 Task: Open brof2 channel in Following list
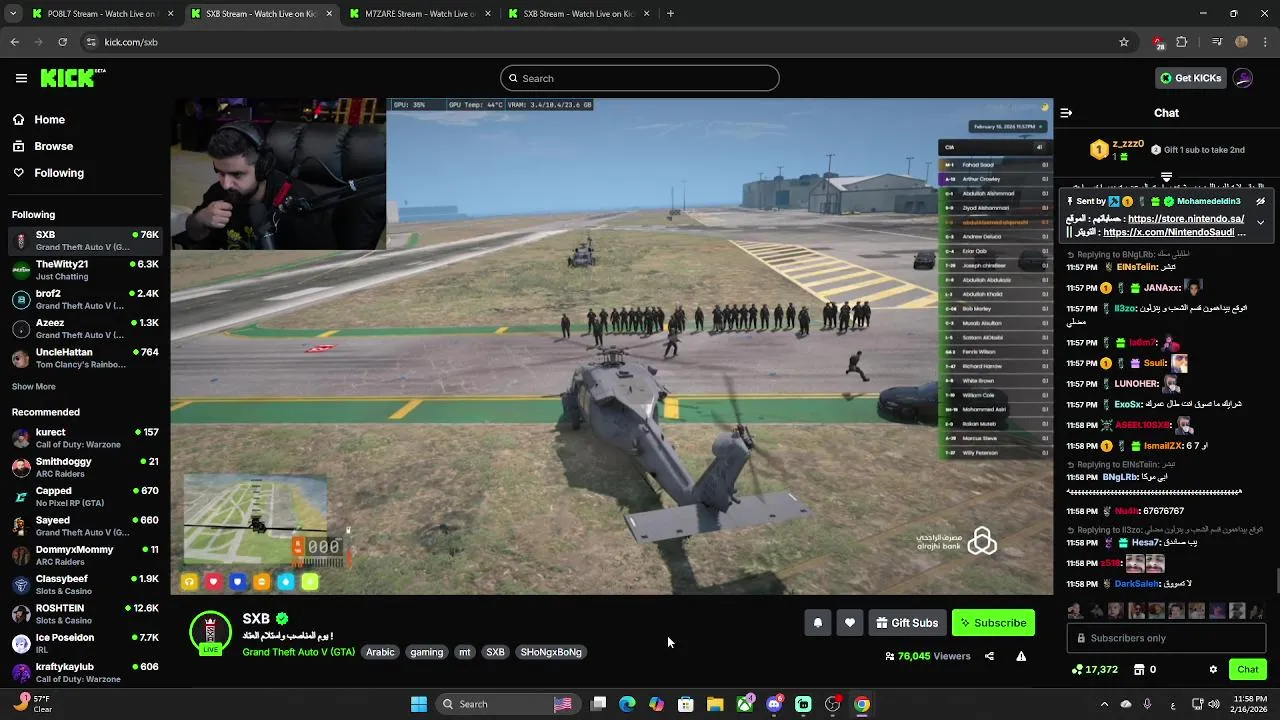click(x=85, y=299)
